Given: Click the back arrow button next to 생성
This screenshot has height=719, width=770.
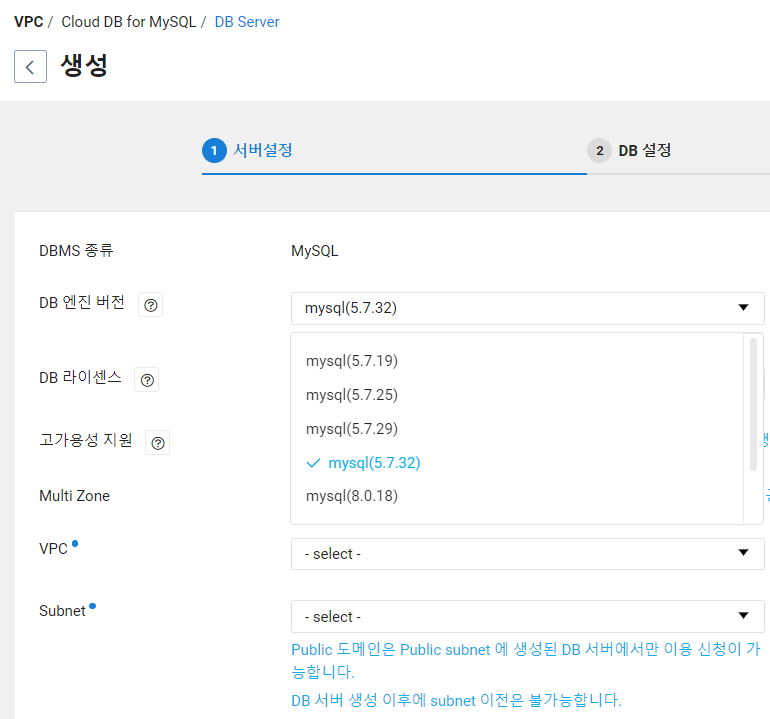Looking at the screenshot, I should [30, 66].
